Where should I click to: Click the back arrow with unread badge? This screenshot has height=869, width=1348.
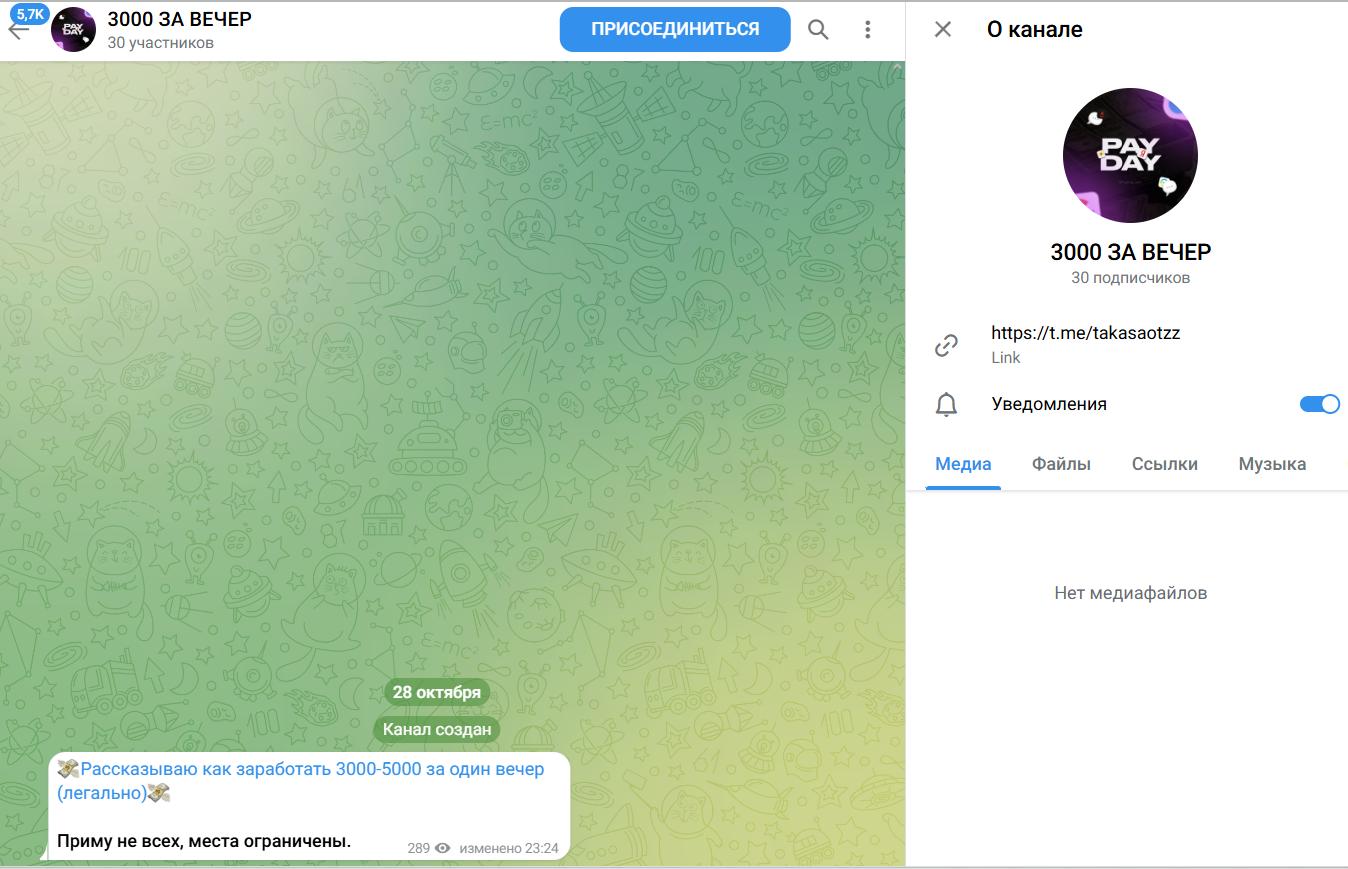point(18,32)
